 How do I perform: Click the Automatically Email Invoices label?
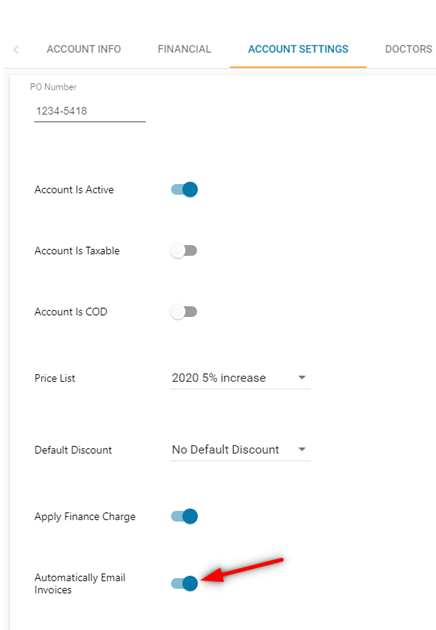point(80,583)
